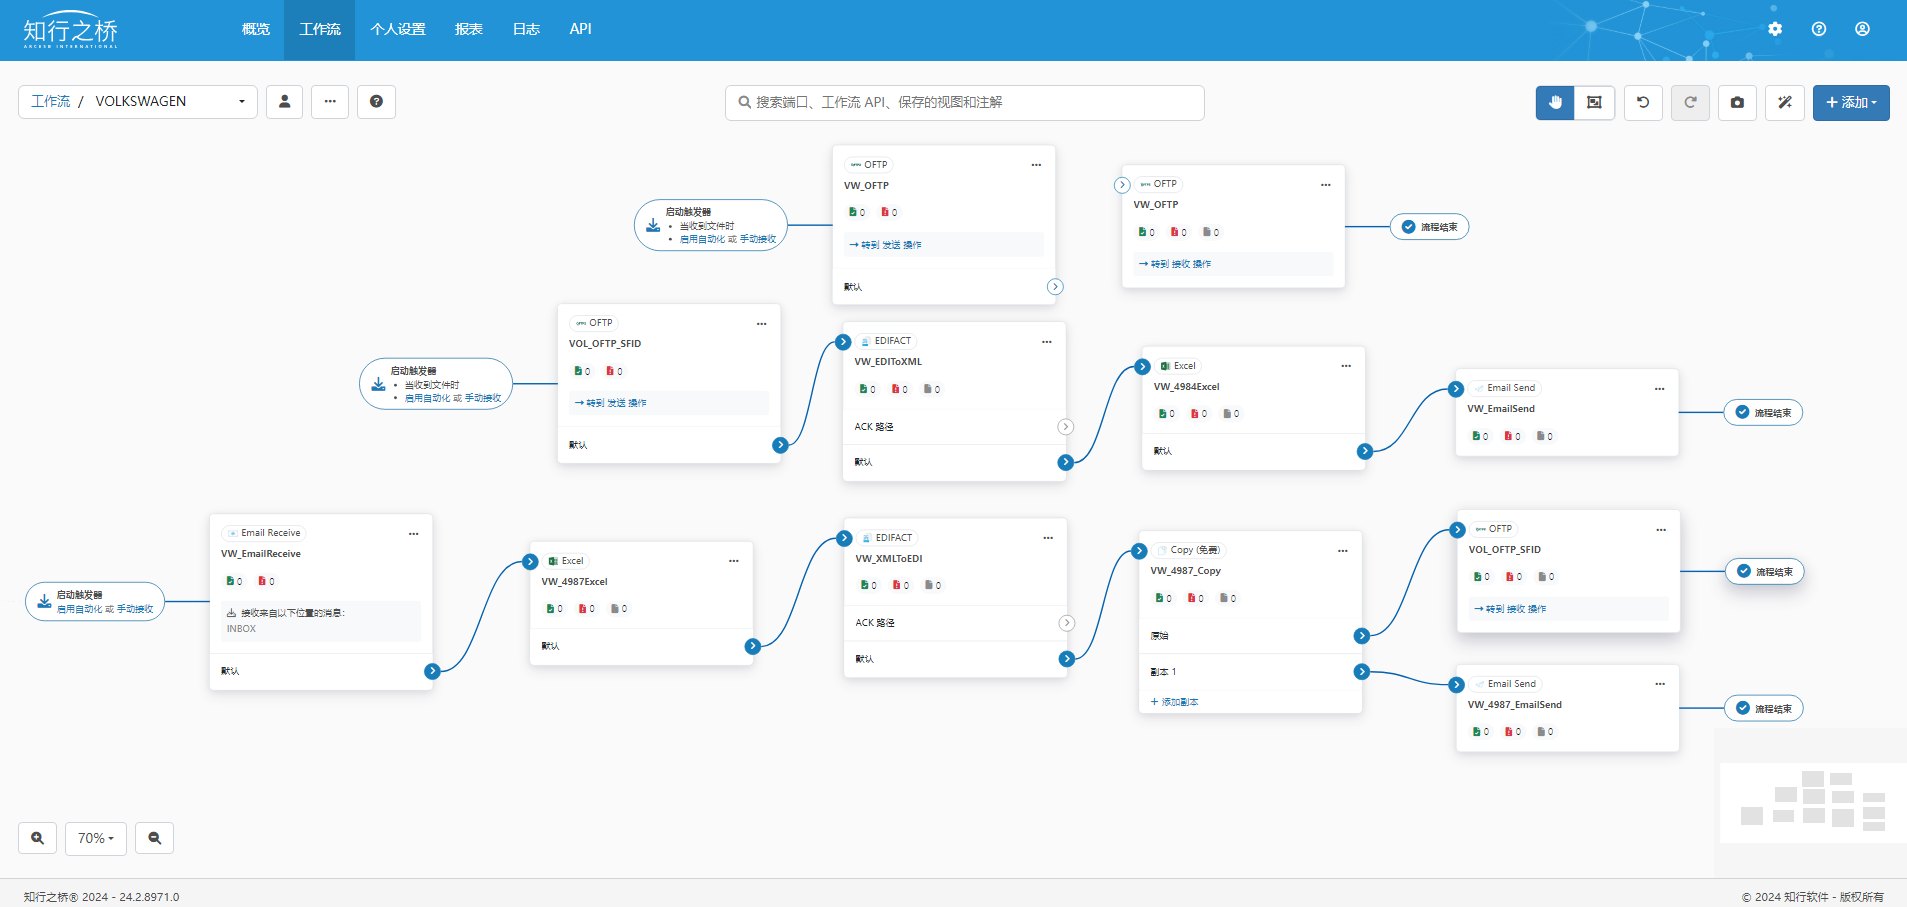Click 转到 发送 操作 link in left VOL_OFTP_SFID node
This screenshot has height=907, width=1907.
[x=611, y=403]
